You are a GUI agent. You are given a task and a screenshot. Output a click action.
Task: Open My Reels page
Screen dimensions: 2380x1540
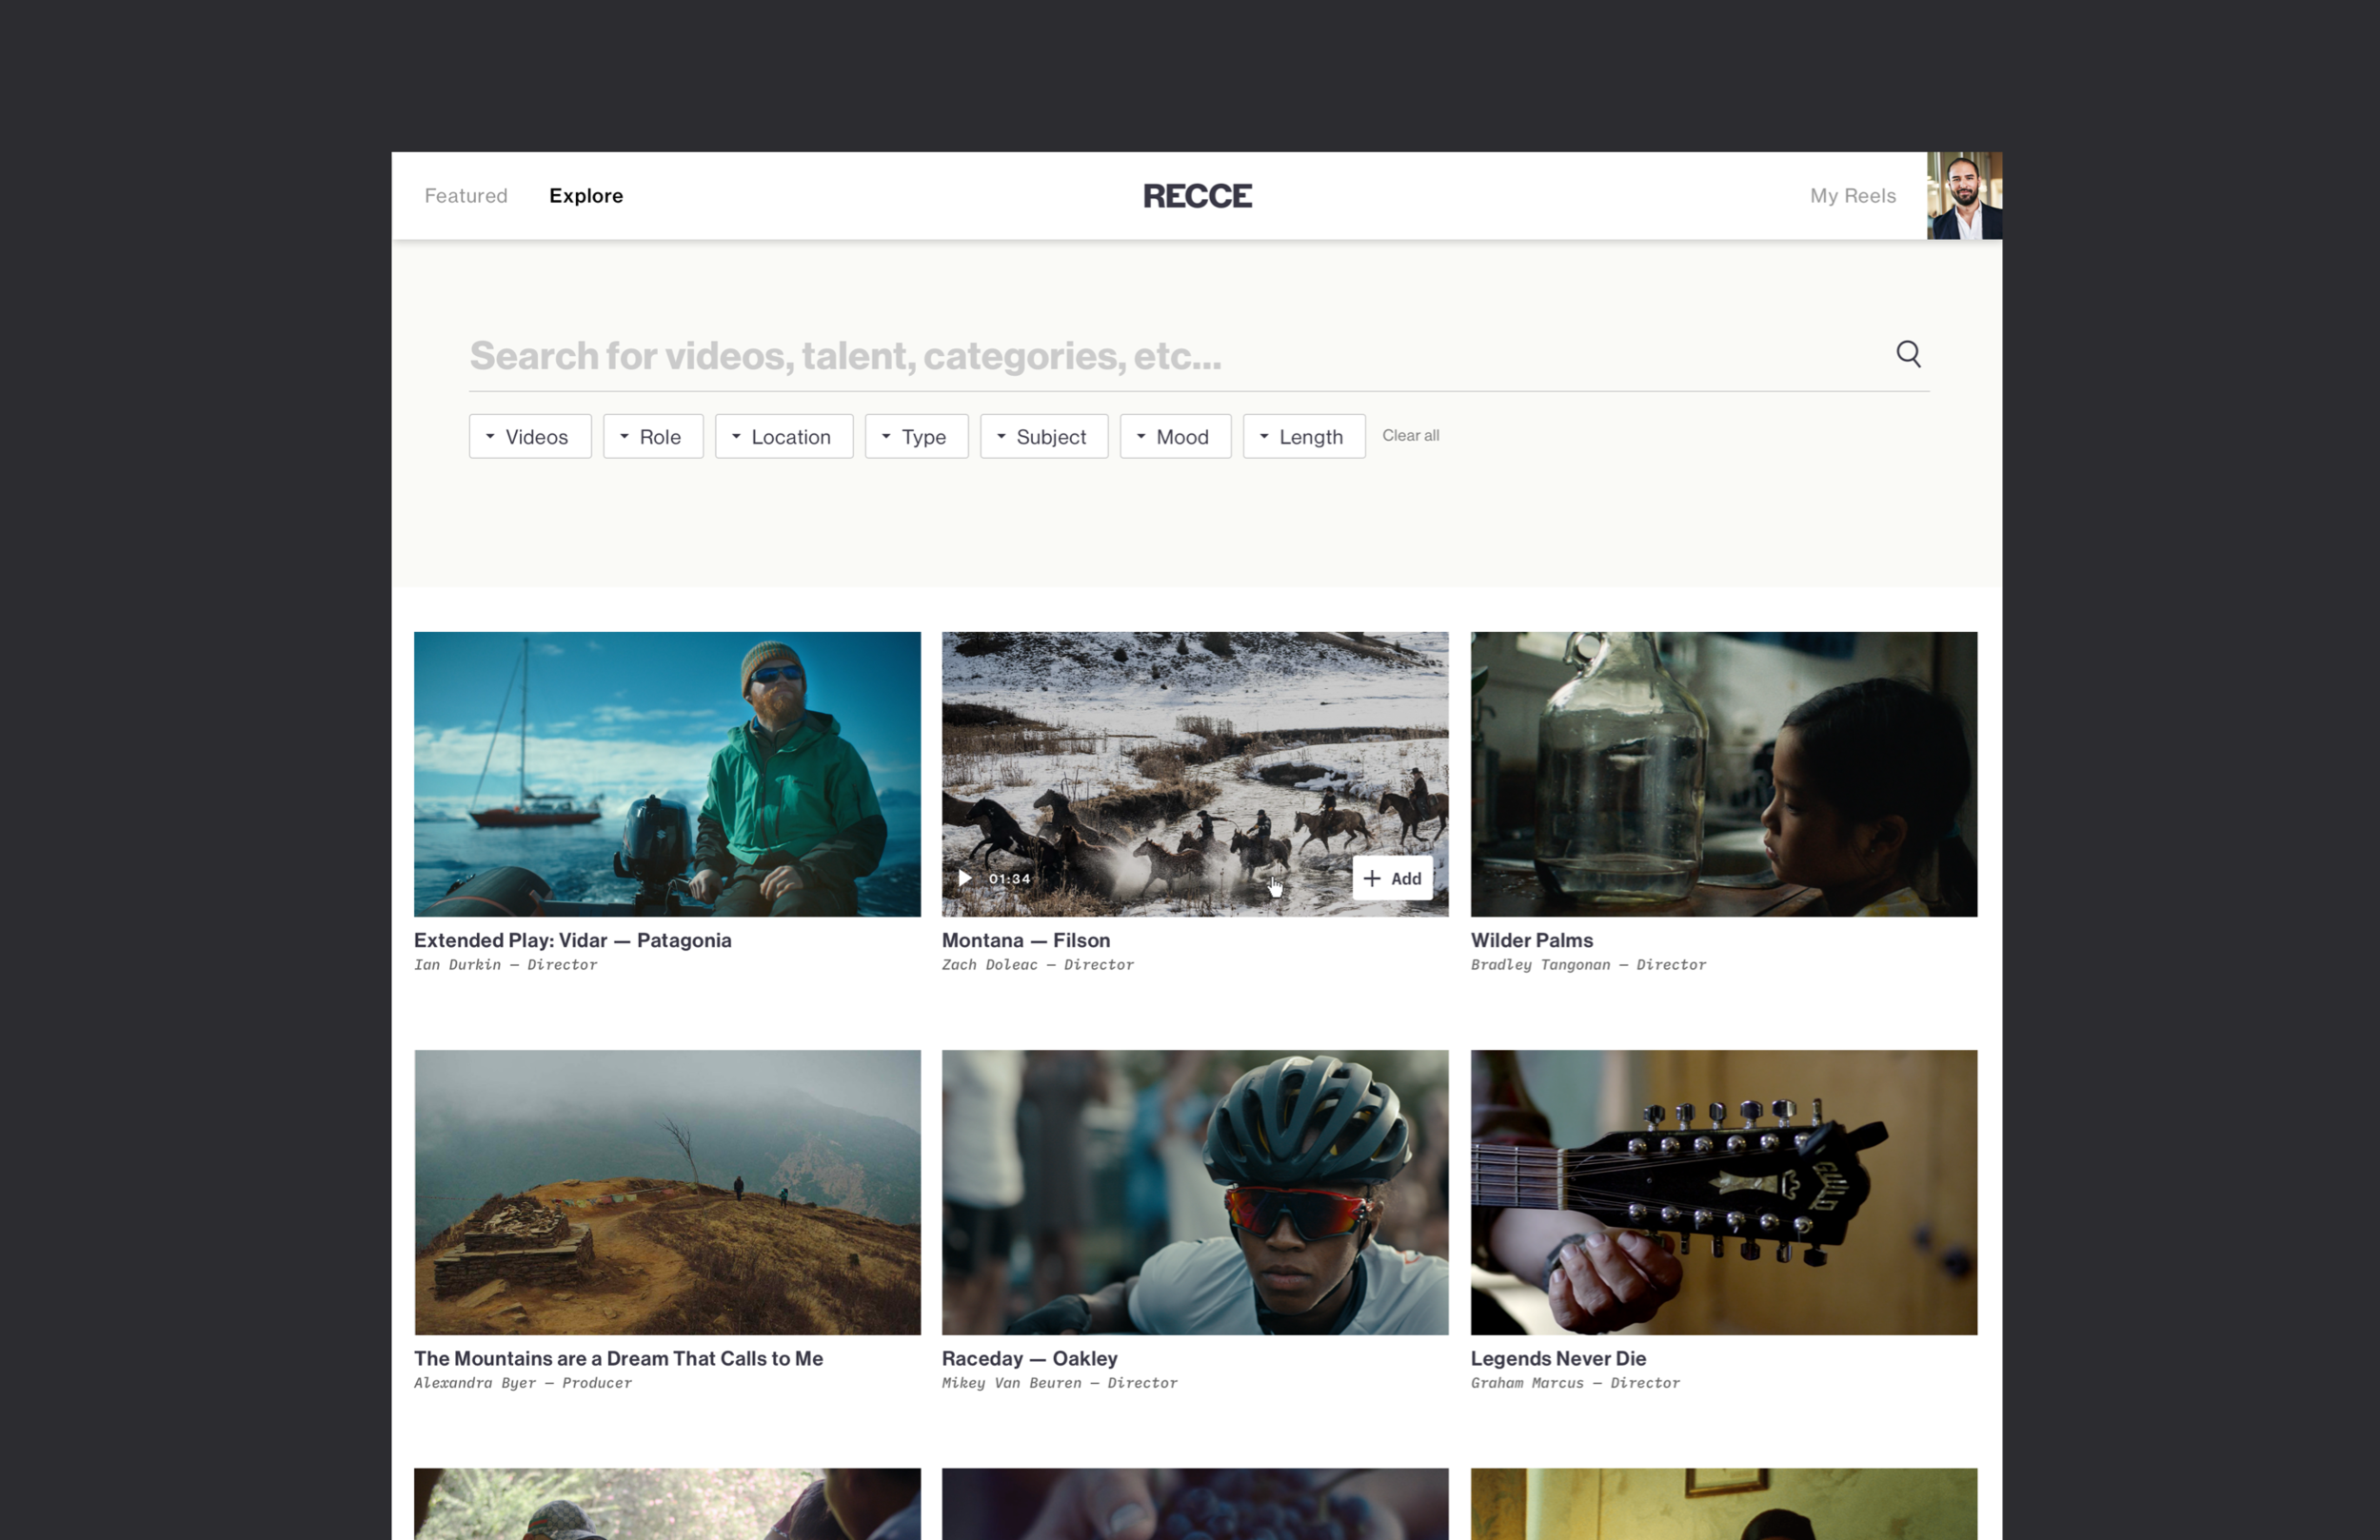pos(1852,196)
